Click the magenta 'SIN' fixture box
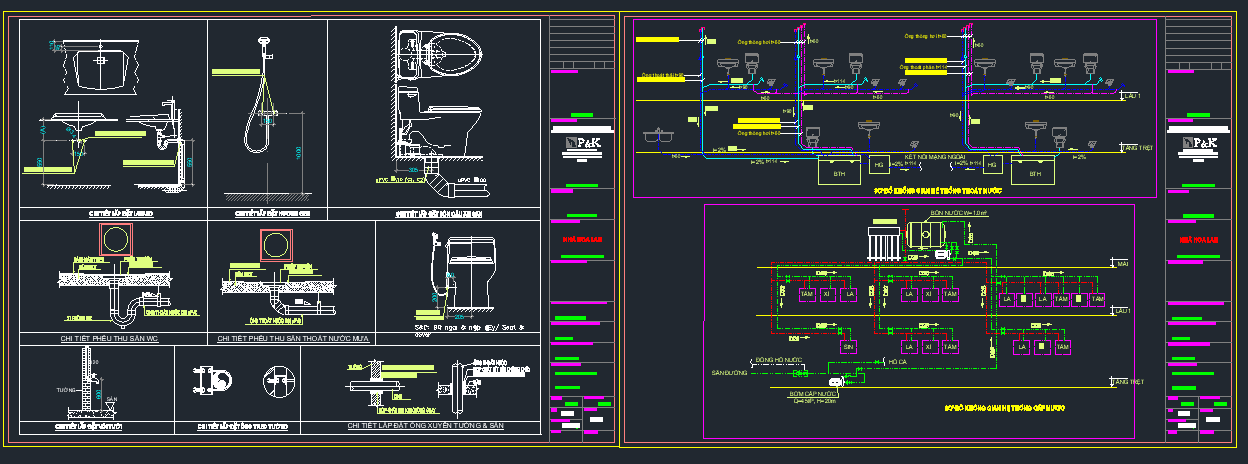 [x=848, y=346]
